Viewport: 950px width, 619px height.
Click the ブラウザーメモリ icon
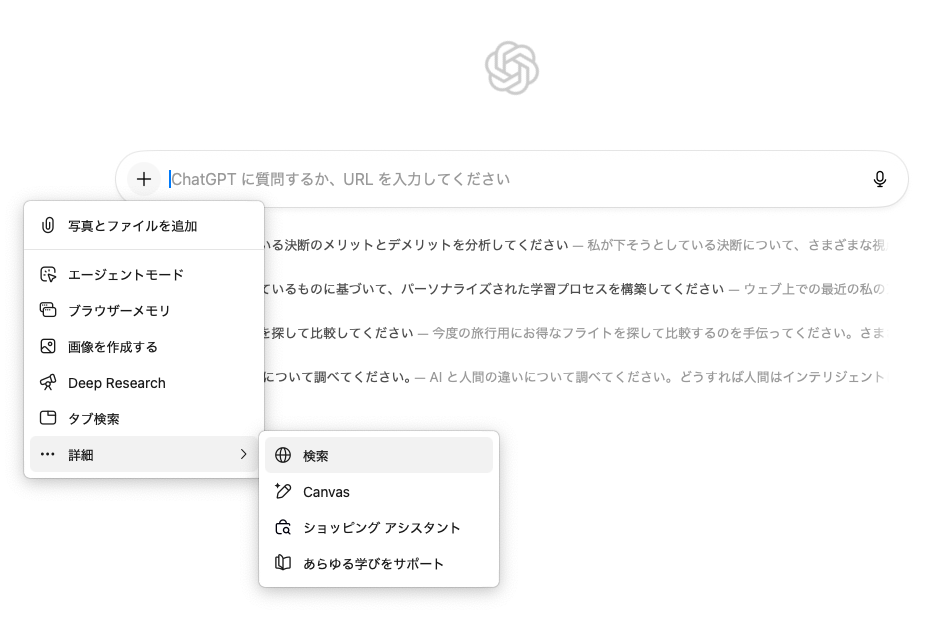click(x=48, y=311)
